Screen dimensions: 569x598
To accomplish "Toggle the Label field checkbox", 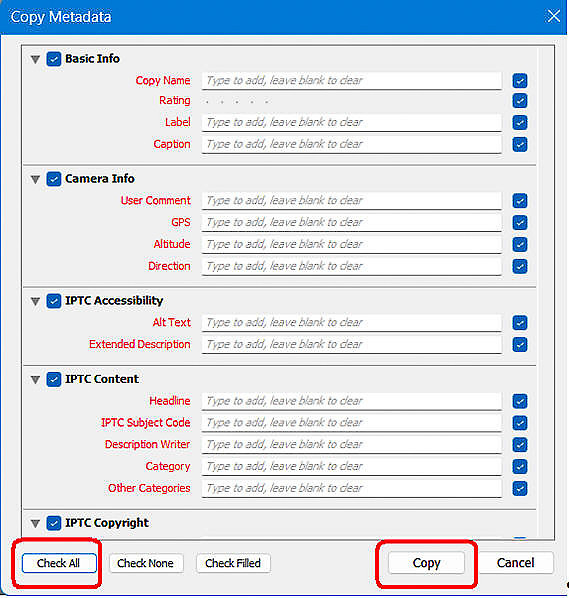I will pyautogui.click(x=520, y=123).
